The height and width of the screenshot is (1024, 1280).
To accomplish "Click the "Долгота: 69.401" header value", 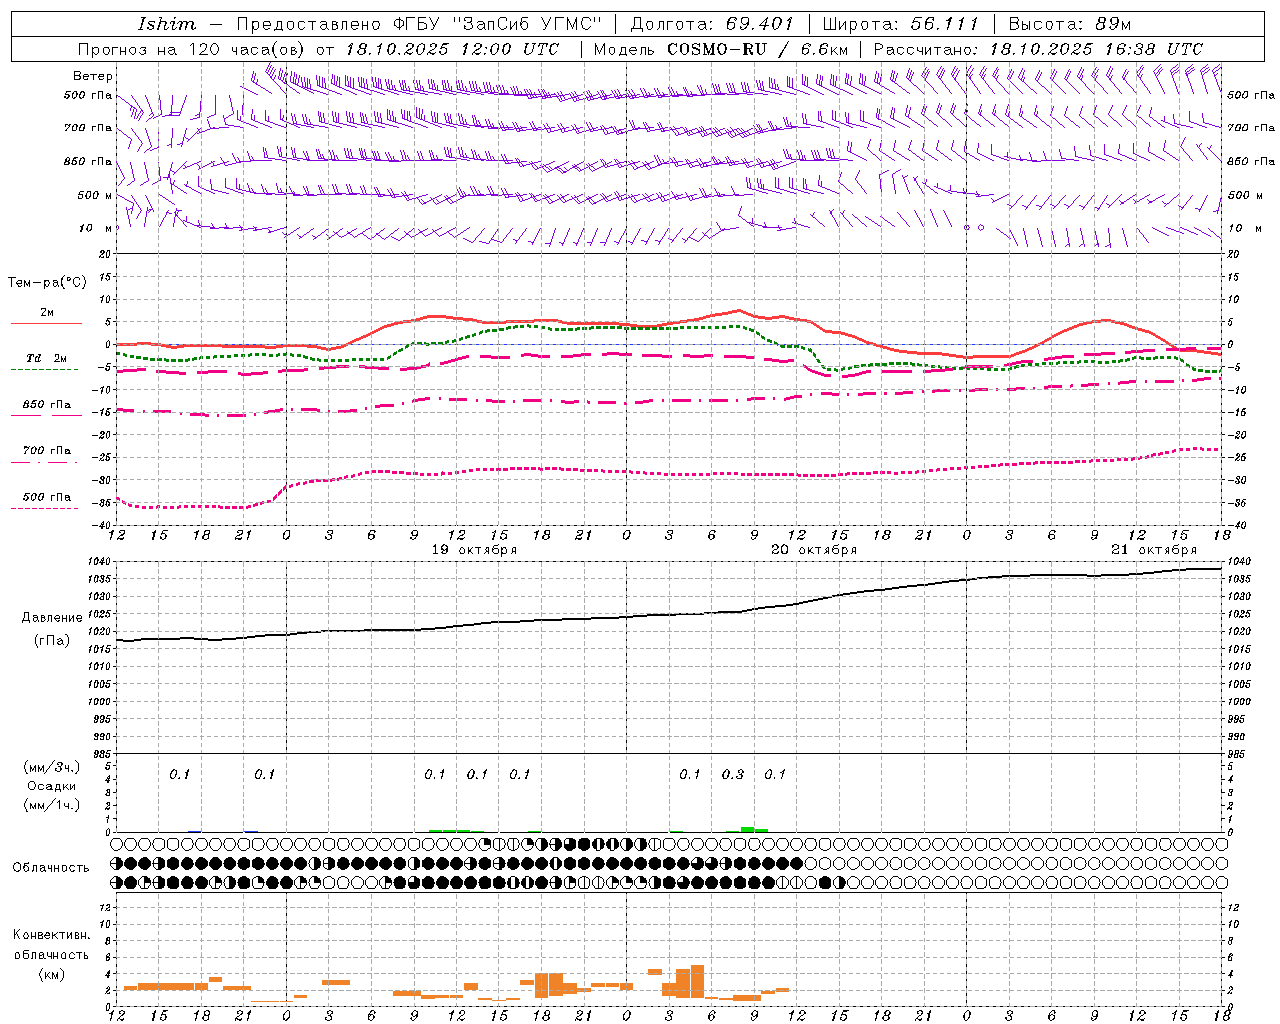I will [712, 24].
